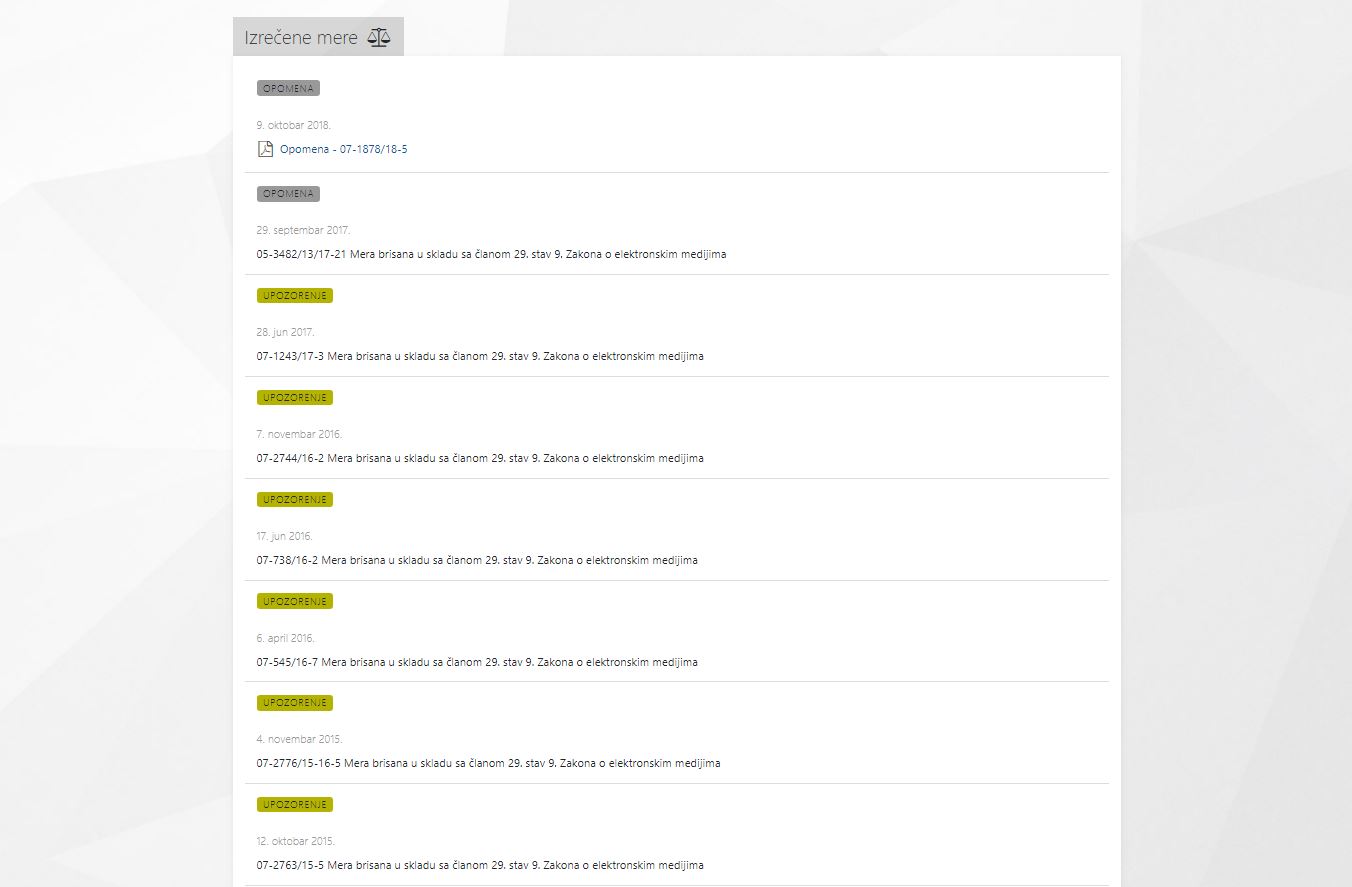Click the UPOZORENJE badge above 6. april 2016
The height and width of the screenshot is (887, 1352).
click(294, 602)
